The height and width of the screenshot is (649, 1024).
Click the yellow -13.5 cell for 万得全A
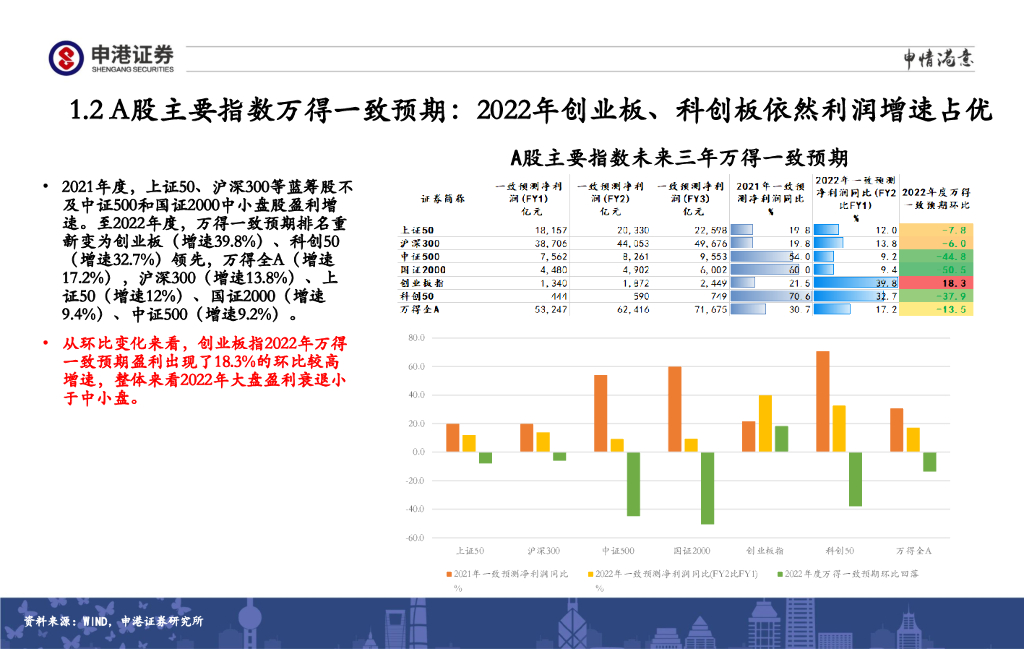pyautogui.click(x=936, y=309)
